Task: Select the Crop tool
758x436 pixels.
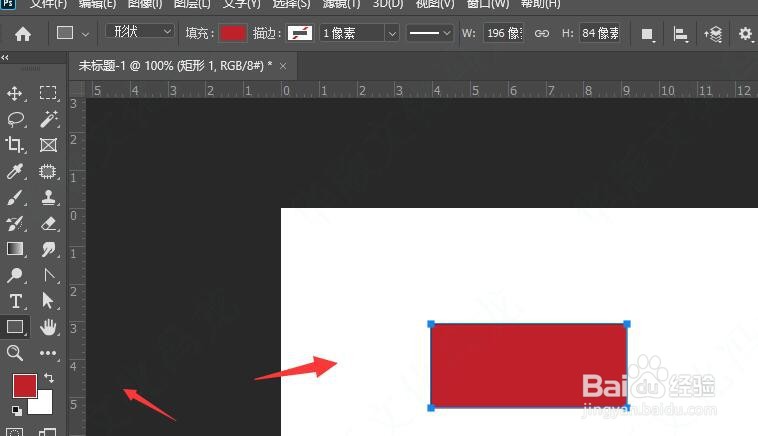Action: pos(15,145)
